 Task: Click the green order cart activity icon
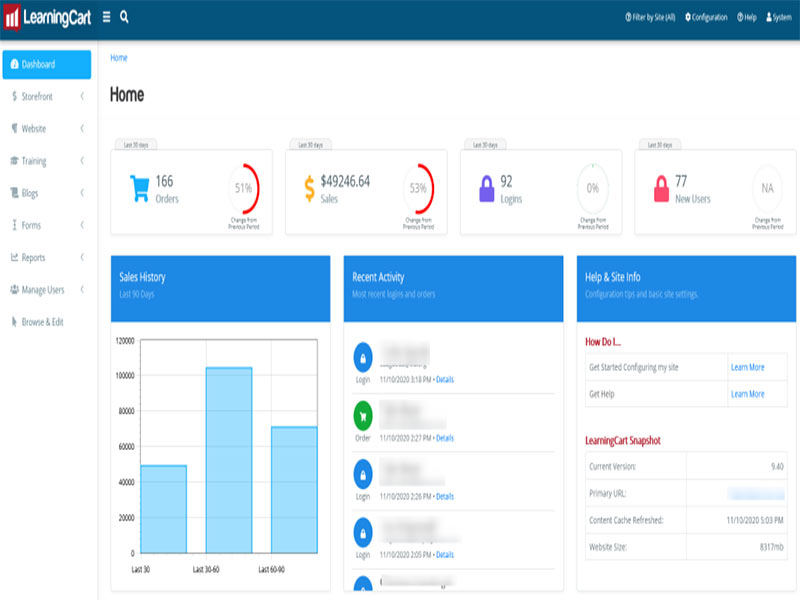coord(363,415)
